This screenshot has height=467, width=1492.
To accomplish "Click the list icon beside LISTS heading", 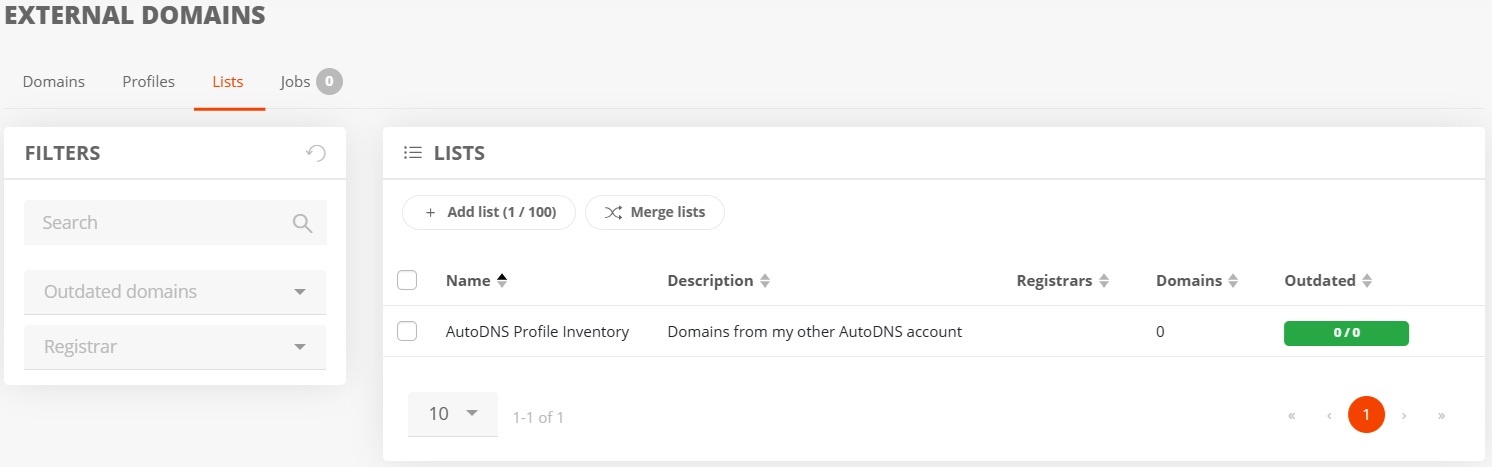I will click(x=413, y=153).
